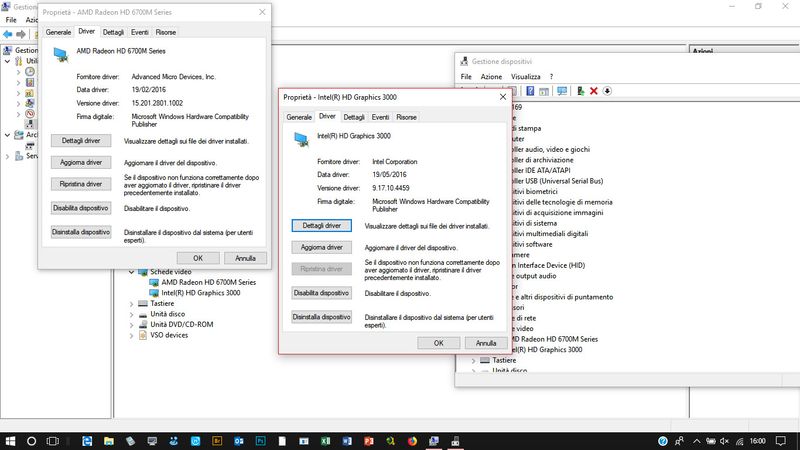Click Dettagli driver in Intel HD Graphics dialog
The width and height of the screenshot is (800, 450).
(x=321, y=226)
